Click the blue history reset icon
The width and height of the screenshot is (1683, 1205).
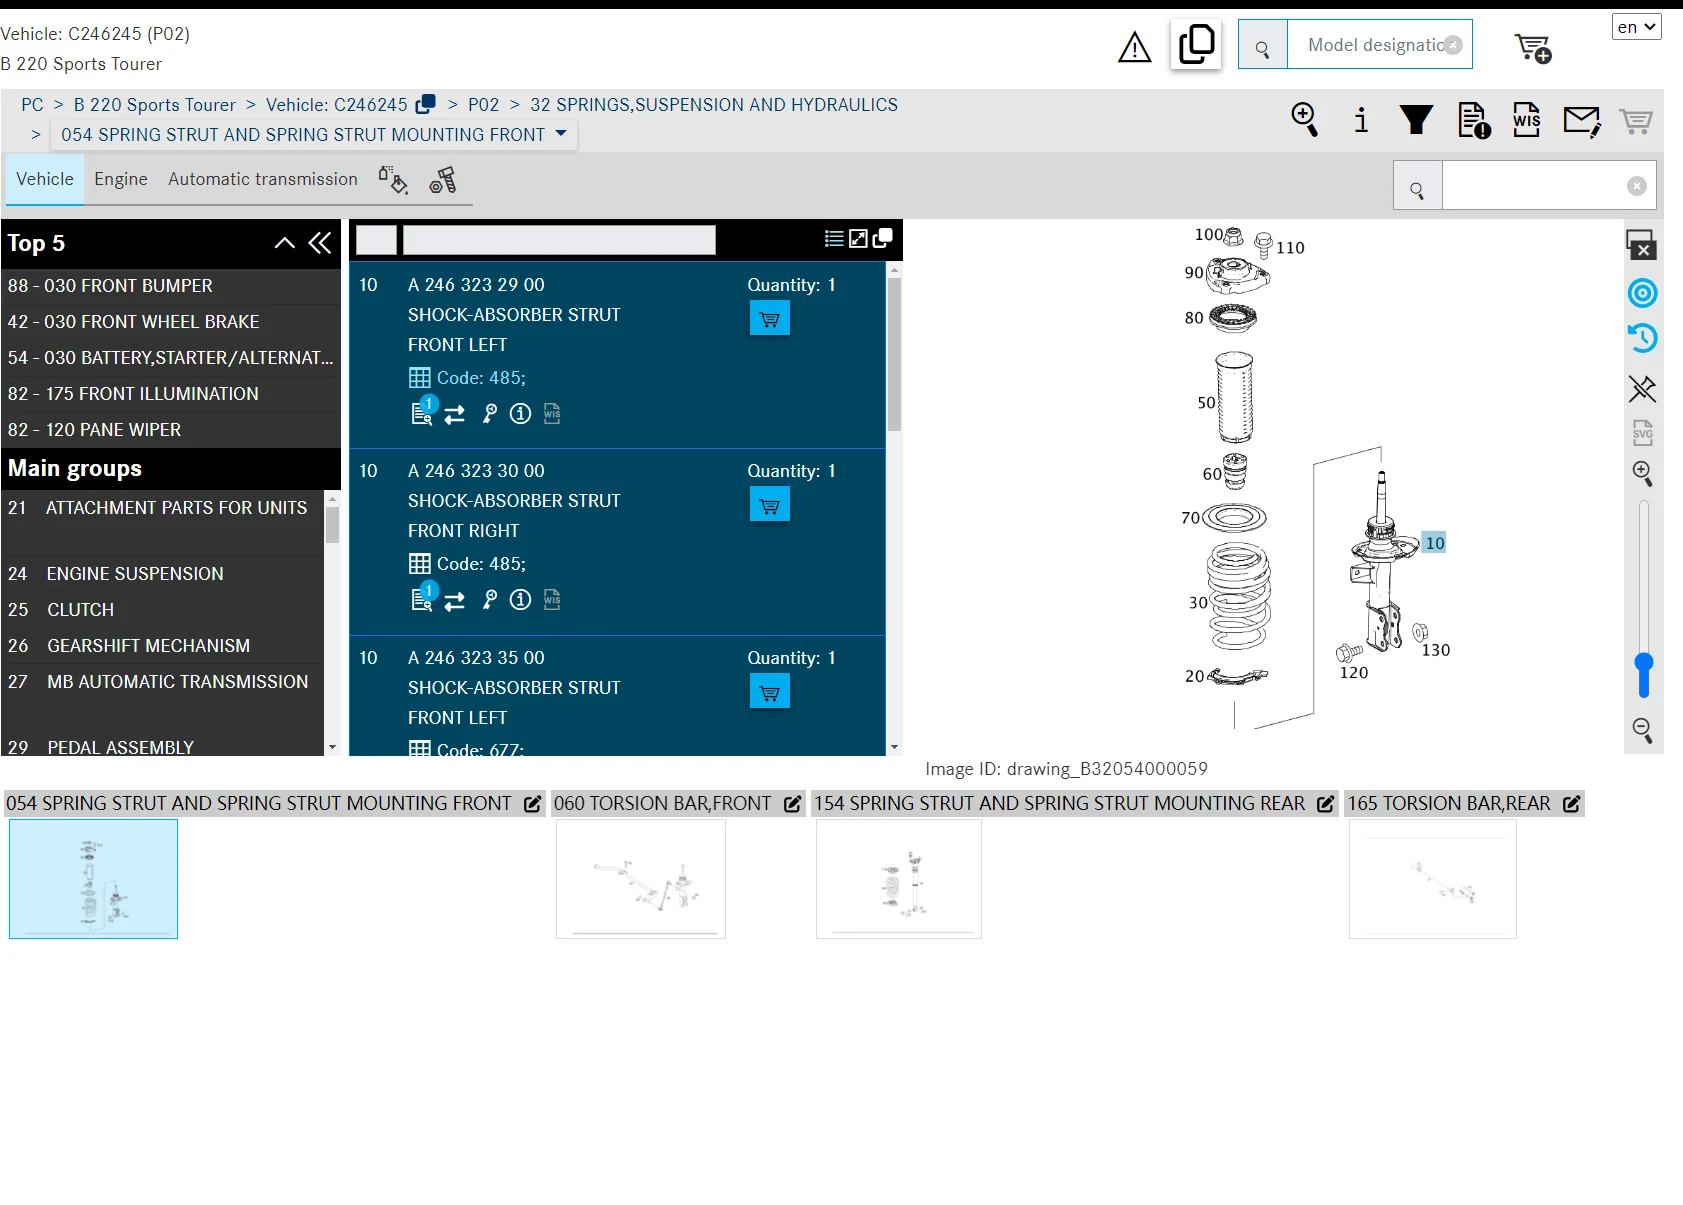coord(1642,338)
